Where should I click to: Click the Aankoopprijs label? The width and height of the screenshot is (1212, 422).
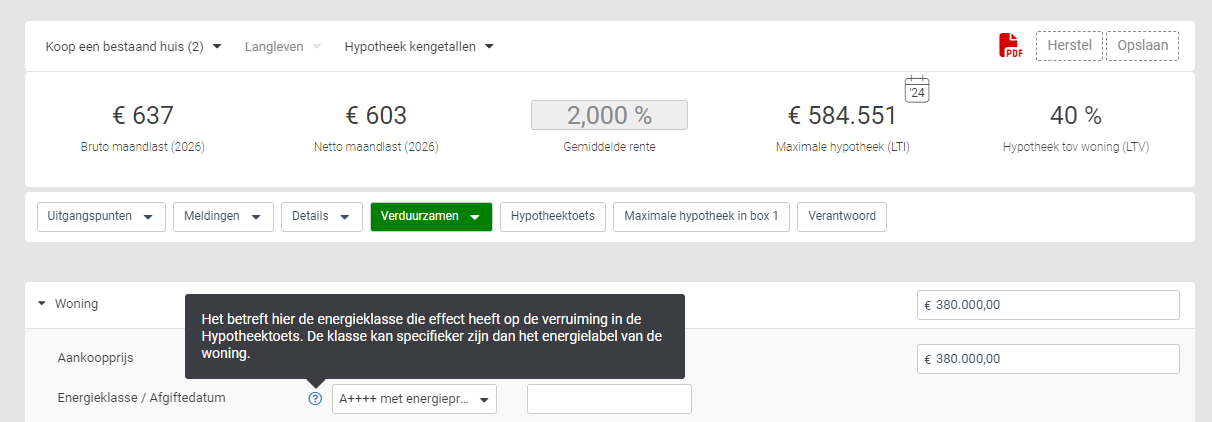pos(96,357)
